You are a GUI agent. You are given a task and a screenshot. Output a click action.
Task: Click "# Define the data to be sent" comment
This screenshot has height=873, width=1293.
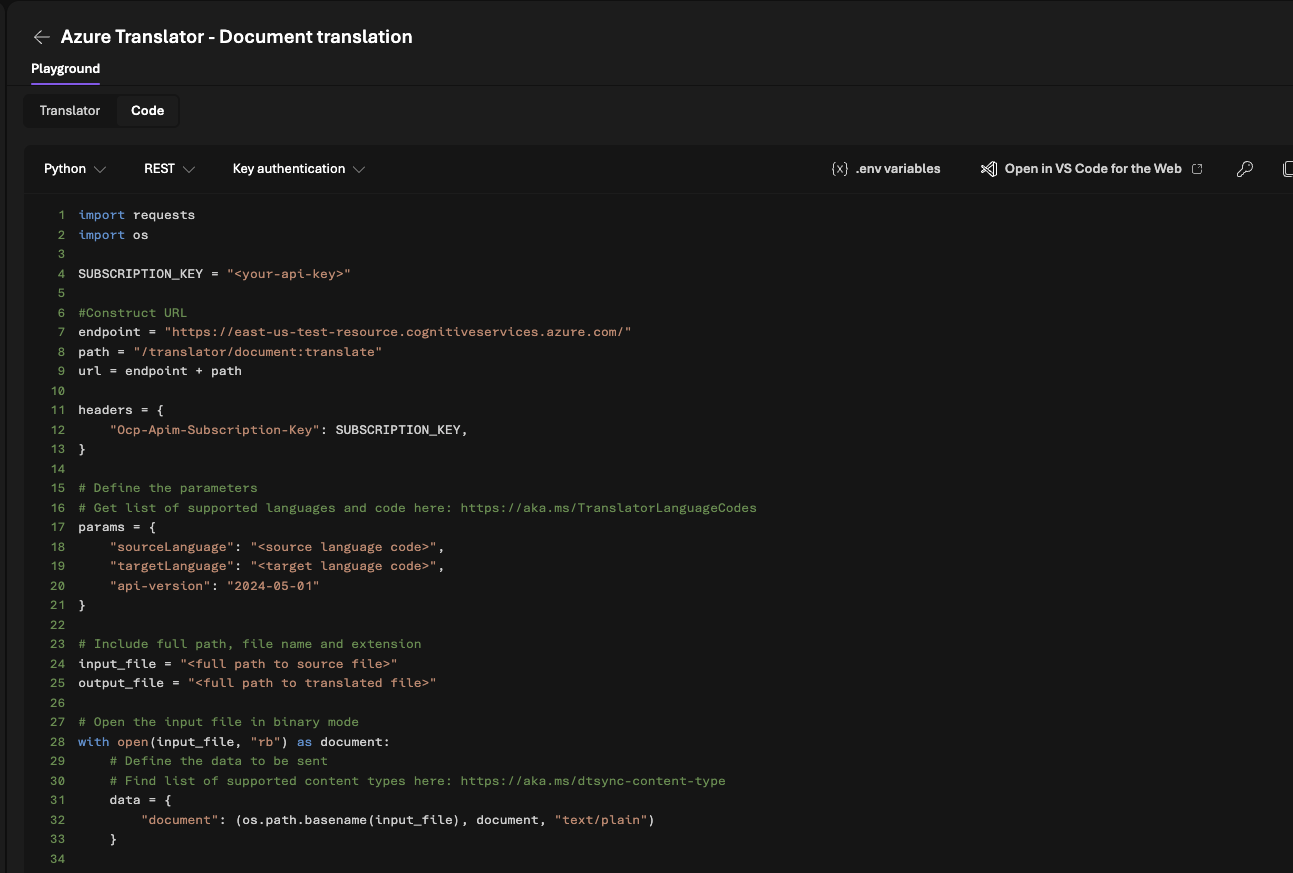[x=219, y=761]
